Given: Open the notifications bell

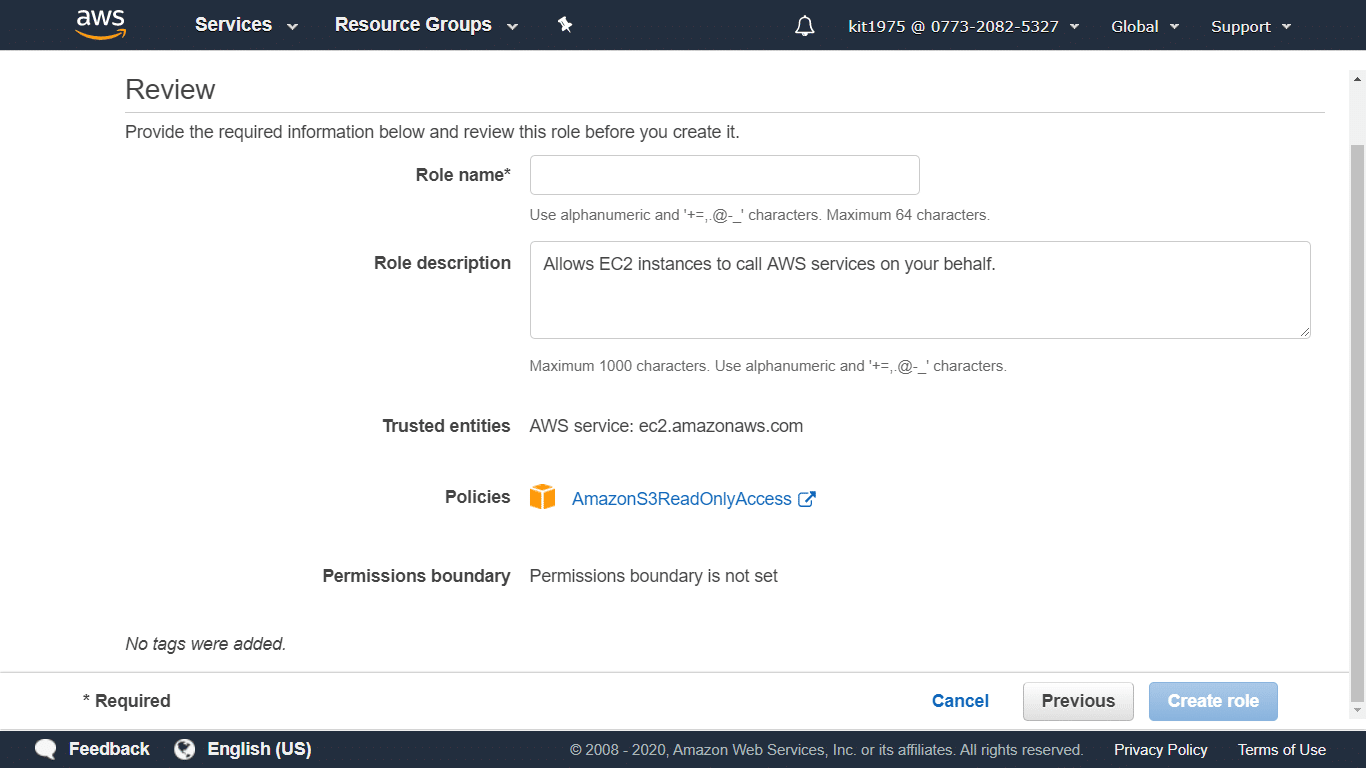Looking at the screenshot, I should pyautogui.click(x=805, y=26).
